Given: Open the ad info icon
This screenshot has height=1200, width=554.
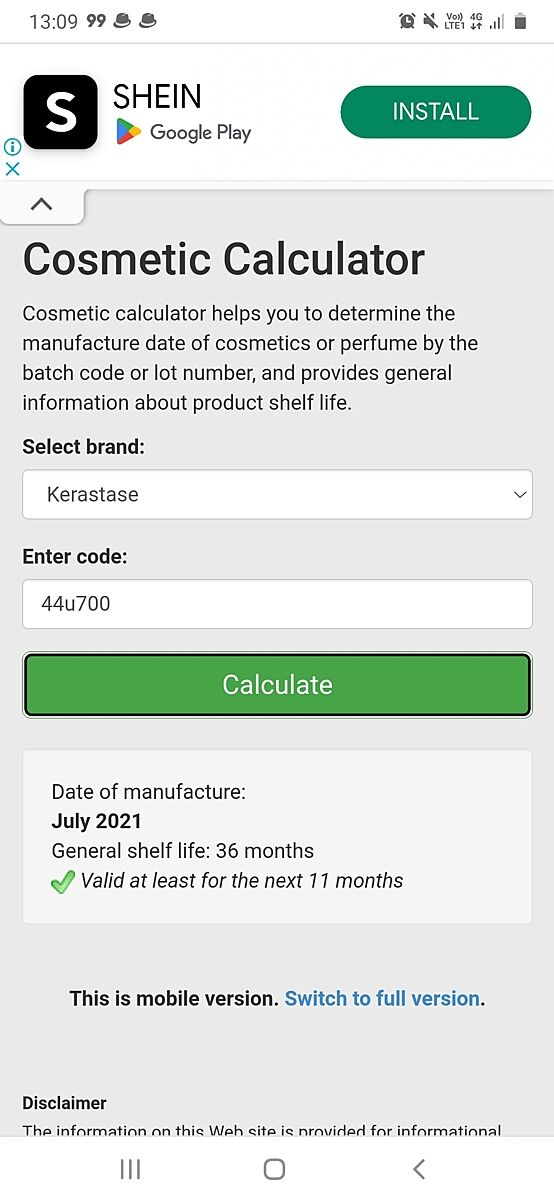Looking at the screenshot, I should (12, 147).
